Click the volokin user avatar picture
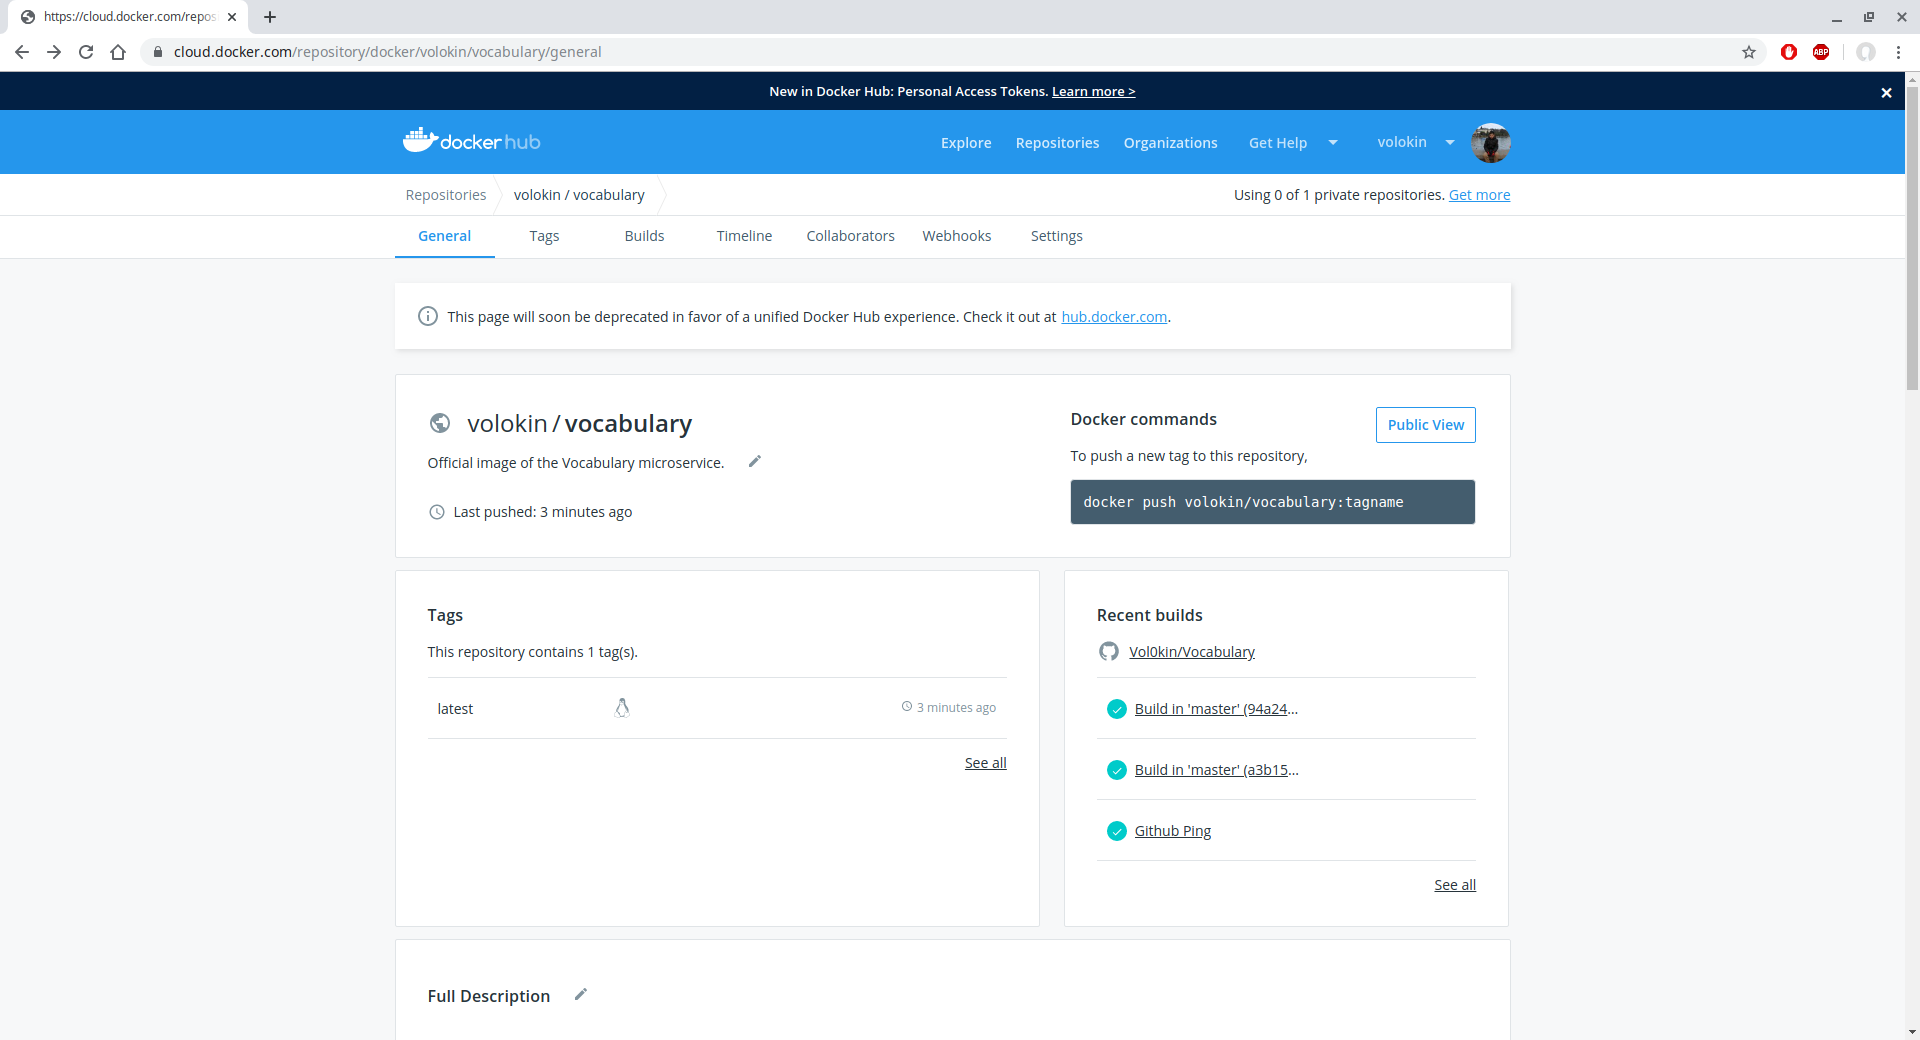Screen dimensions: 1920x1040 [x=1490, y=142]
